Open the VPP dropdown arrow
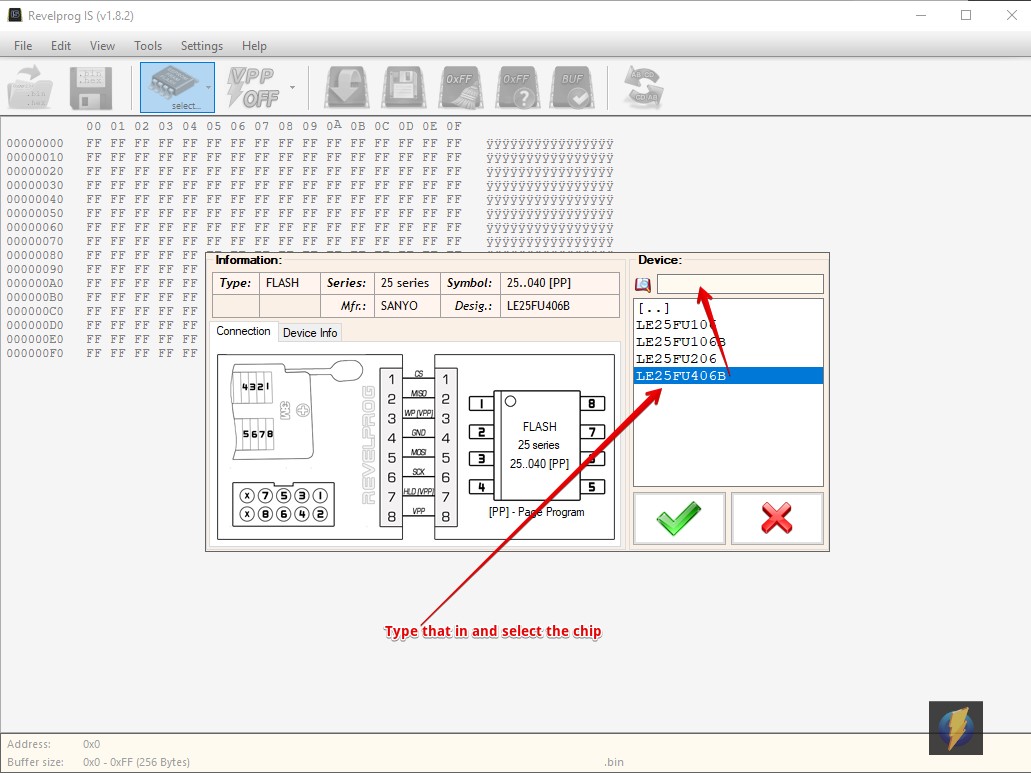The image size is (1031, 773). click(x=293, y=87)
